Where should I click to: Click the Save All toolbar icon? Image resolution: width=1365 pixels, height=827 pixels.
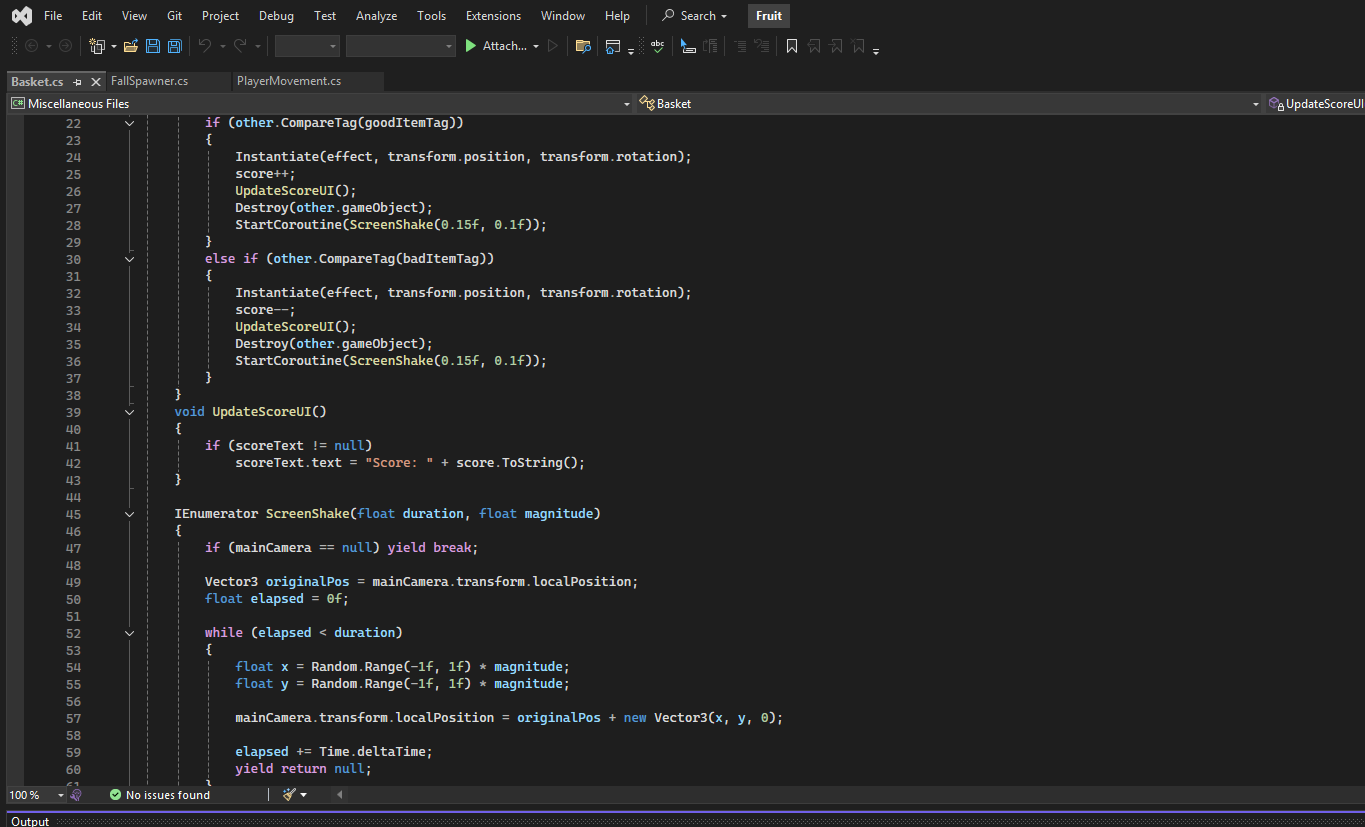(x=175, y=46)
